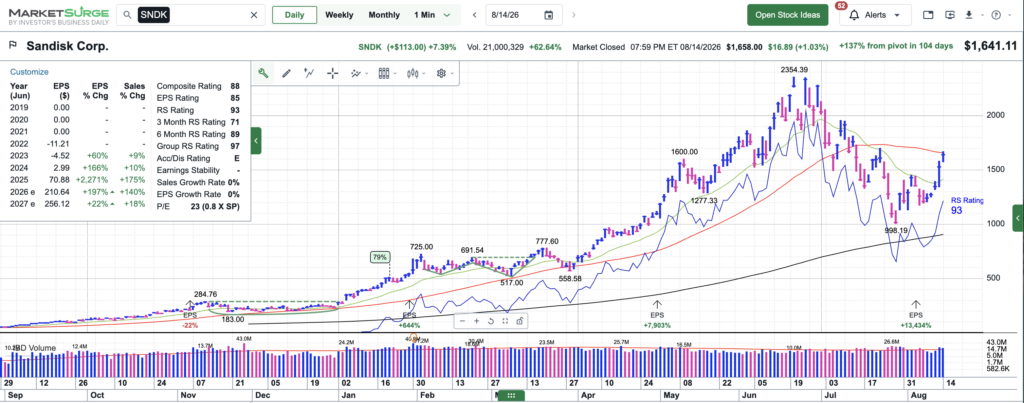Click the +644% EPS marker
The width and height of the screenshot is (1024, 403).
pos(409,325)
